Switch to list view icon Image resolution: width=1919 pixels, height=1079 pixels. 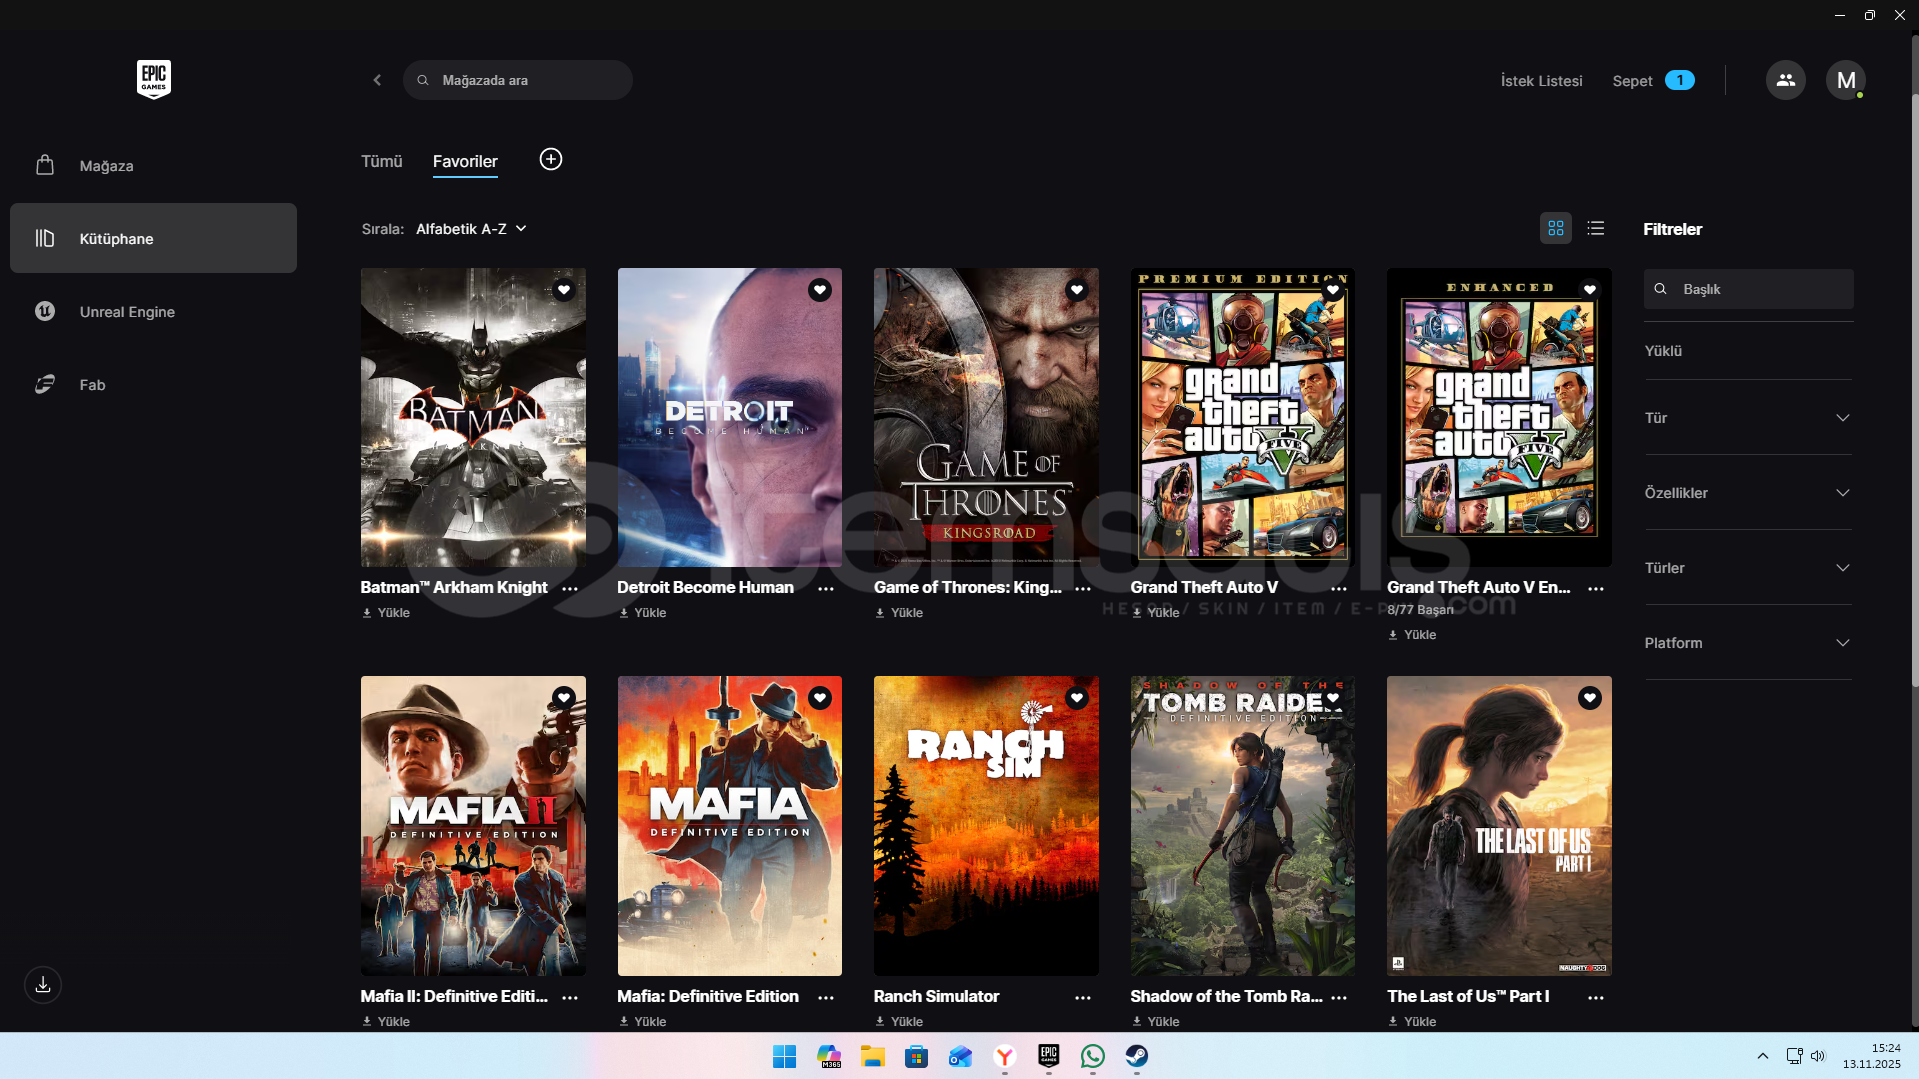1595,229
